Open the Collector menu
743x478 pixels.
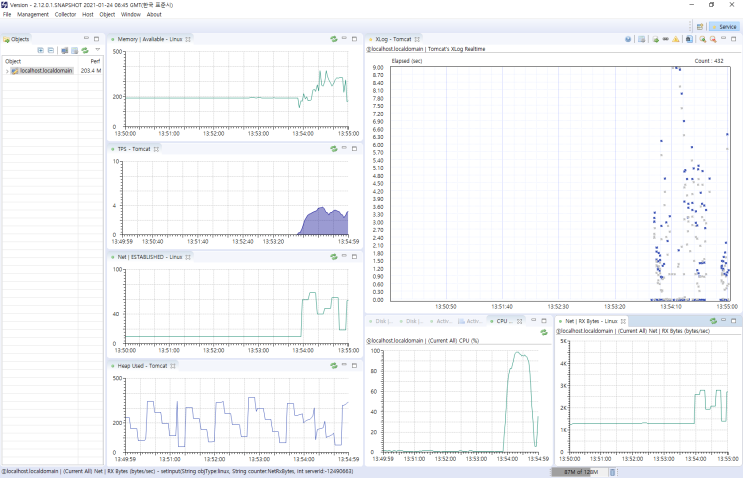point(65,15)
